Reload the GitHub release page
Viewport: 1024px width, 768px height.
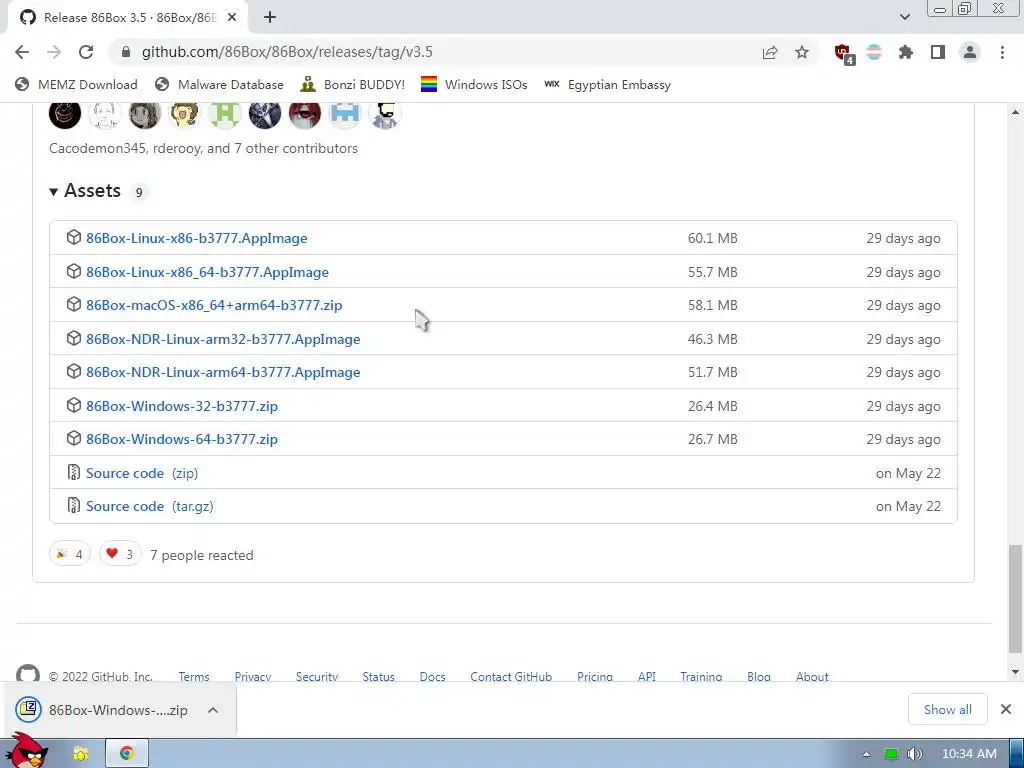click(x=86, y=52)
